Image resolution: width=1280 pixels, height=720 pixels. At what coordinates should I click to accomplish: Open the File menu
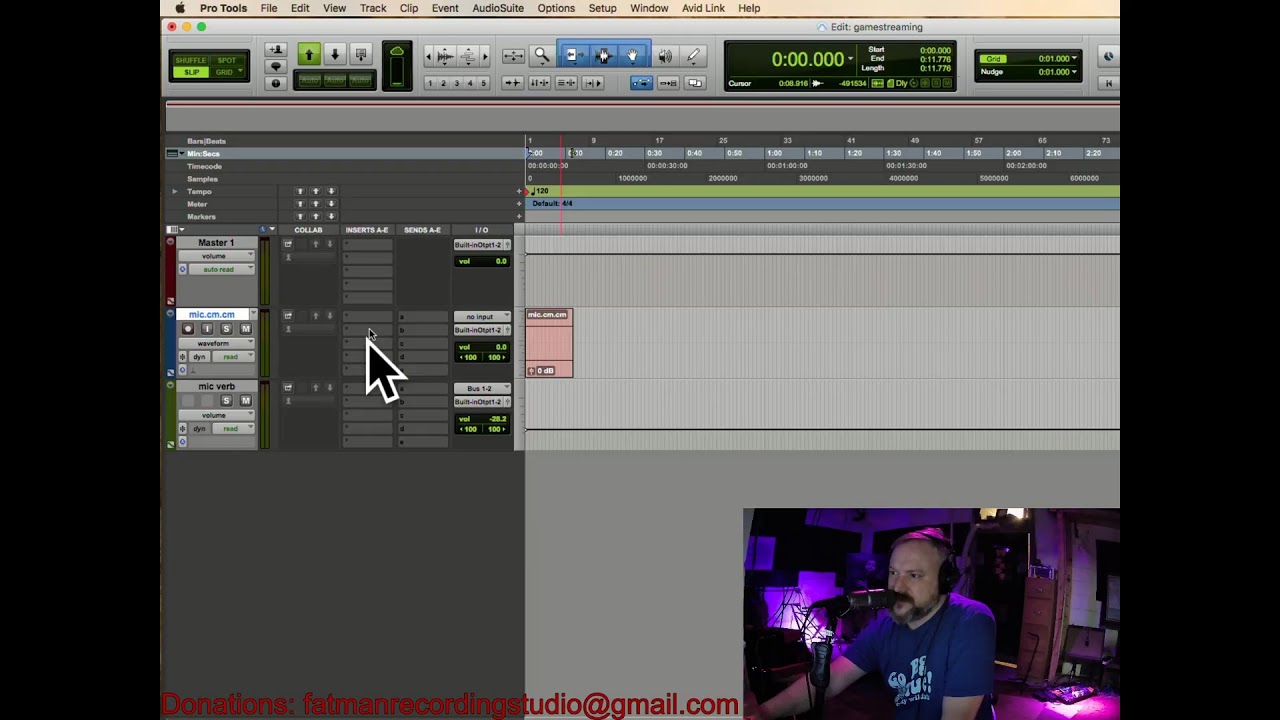(269, 8)
